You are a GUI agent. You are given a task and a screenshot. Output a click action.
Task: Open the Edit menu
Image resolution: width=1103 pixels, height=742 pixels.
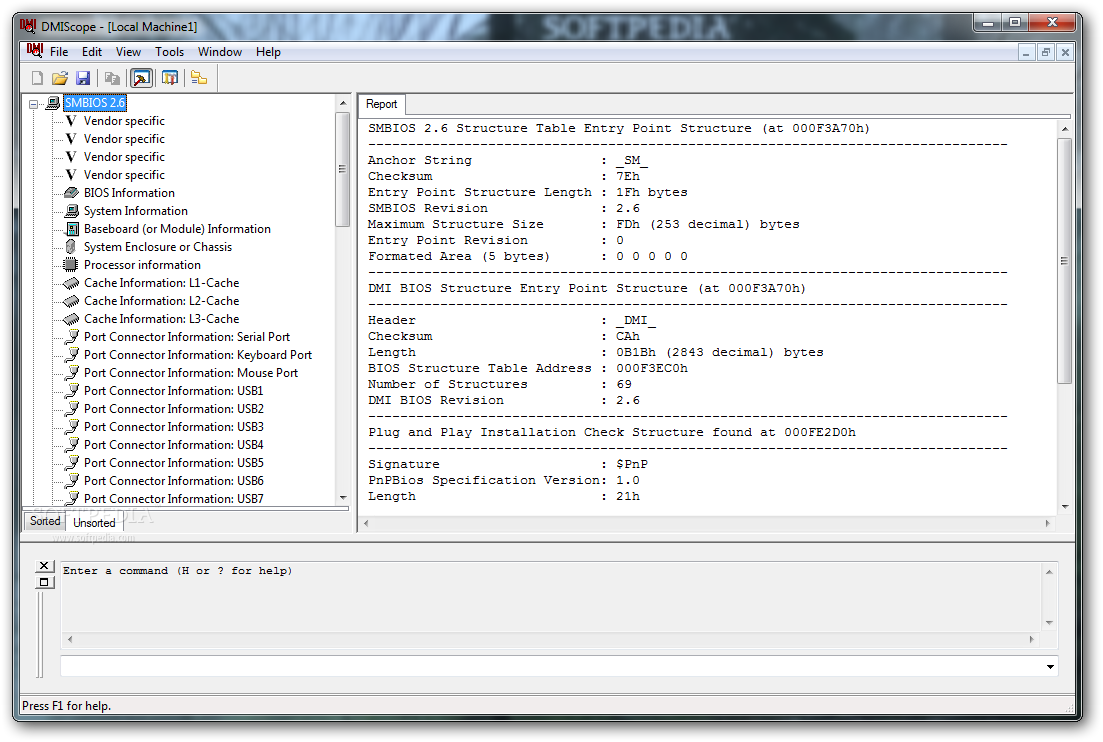91,51
